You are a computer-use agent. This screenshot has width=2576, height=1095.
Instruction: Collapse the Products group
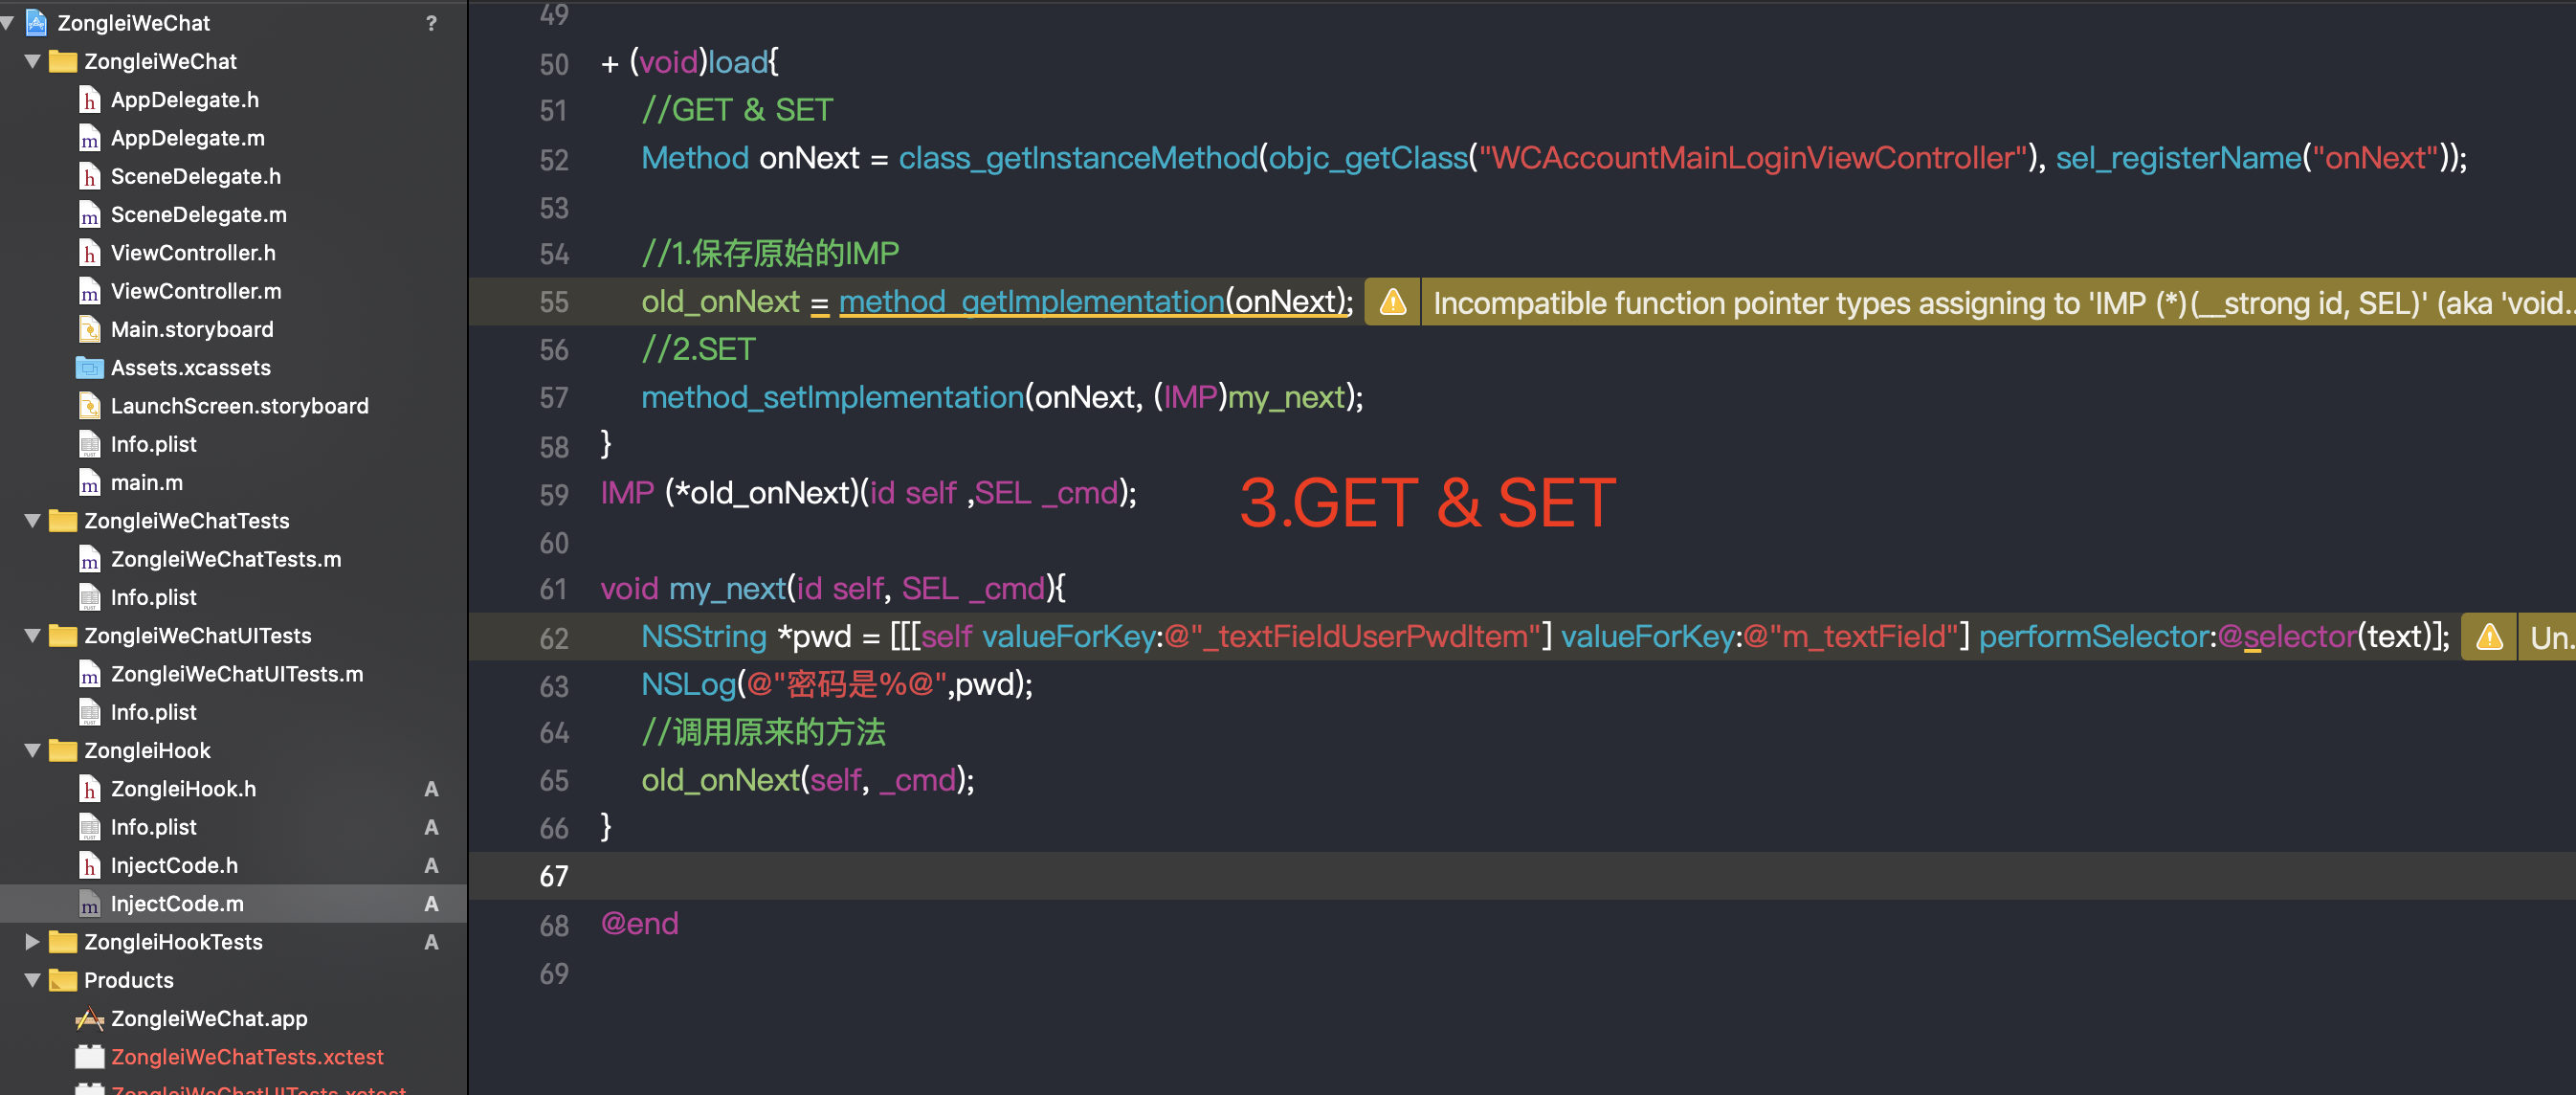[x=32, y=980]
